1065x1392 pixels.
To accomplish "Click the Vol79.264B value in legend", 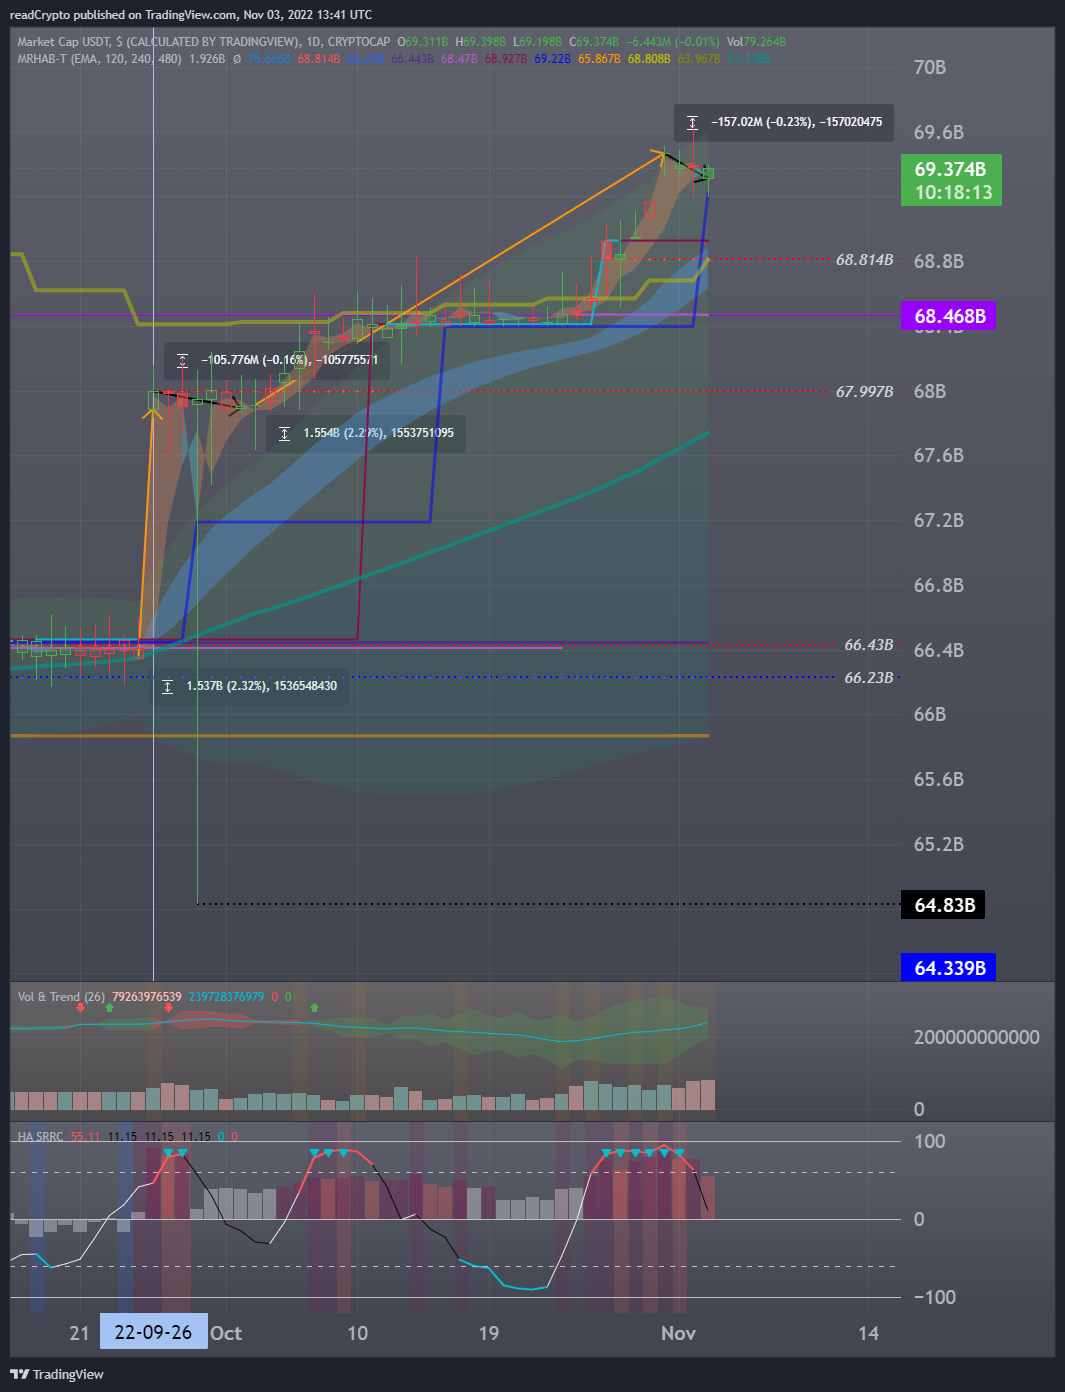I will 756,42.
